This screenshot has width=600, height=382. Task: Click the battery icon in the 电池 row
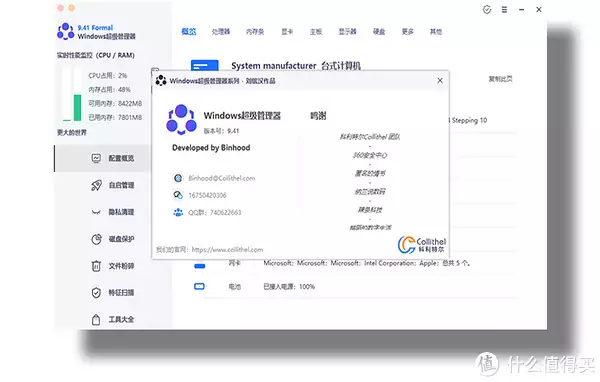(199, 286)
